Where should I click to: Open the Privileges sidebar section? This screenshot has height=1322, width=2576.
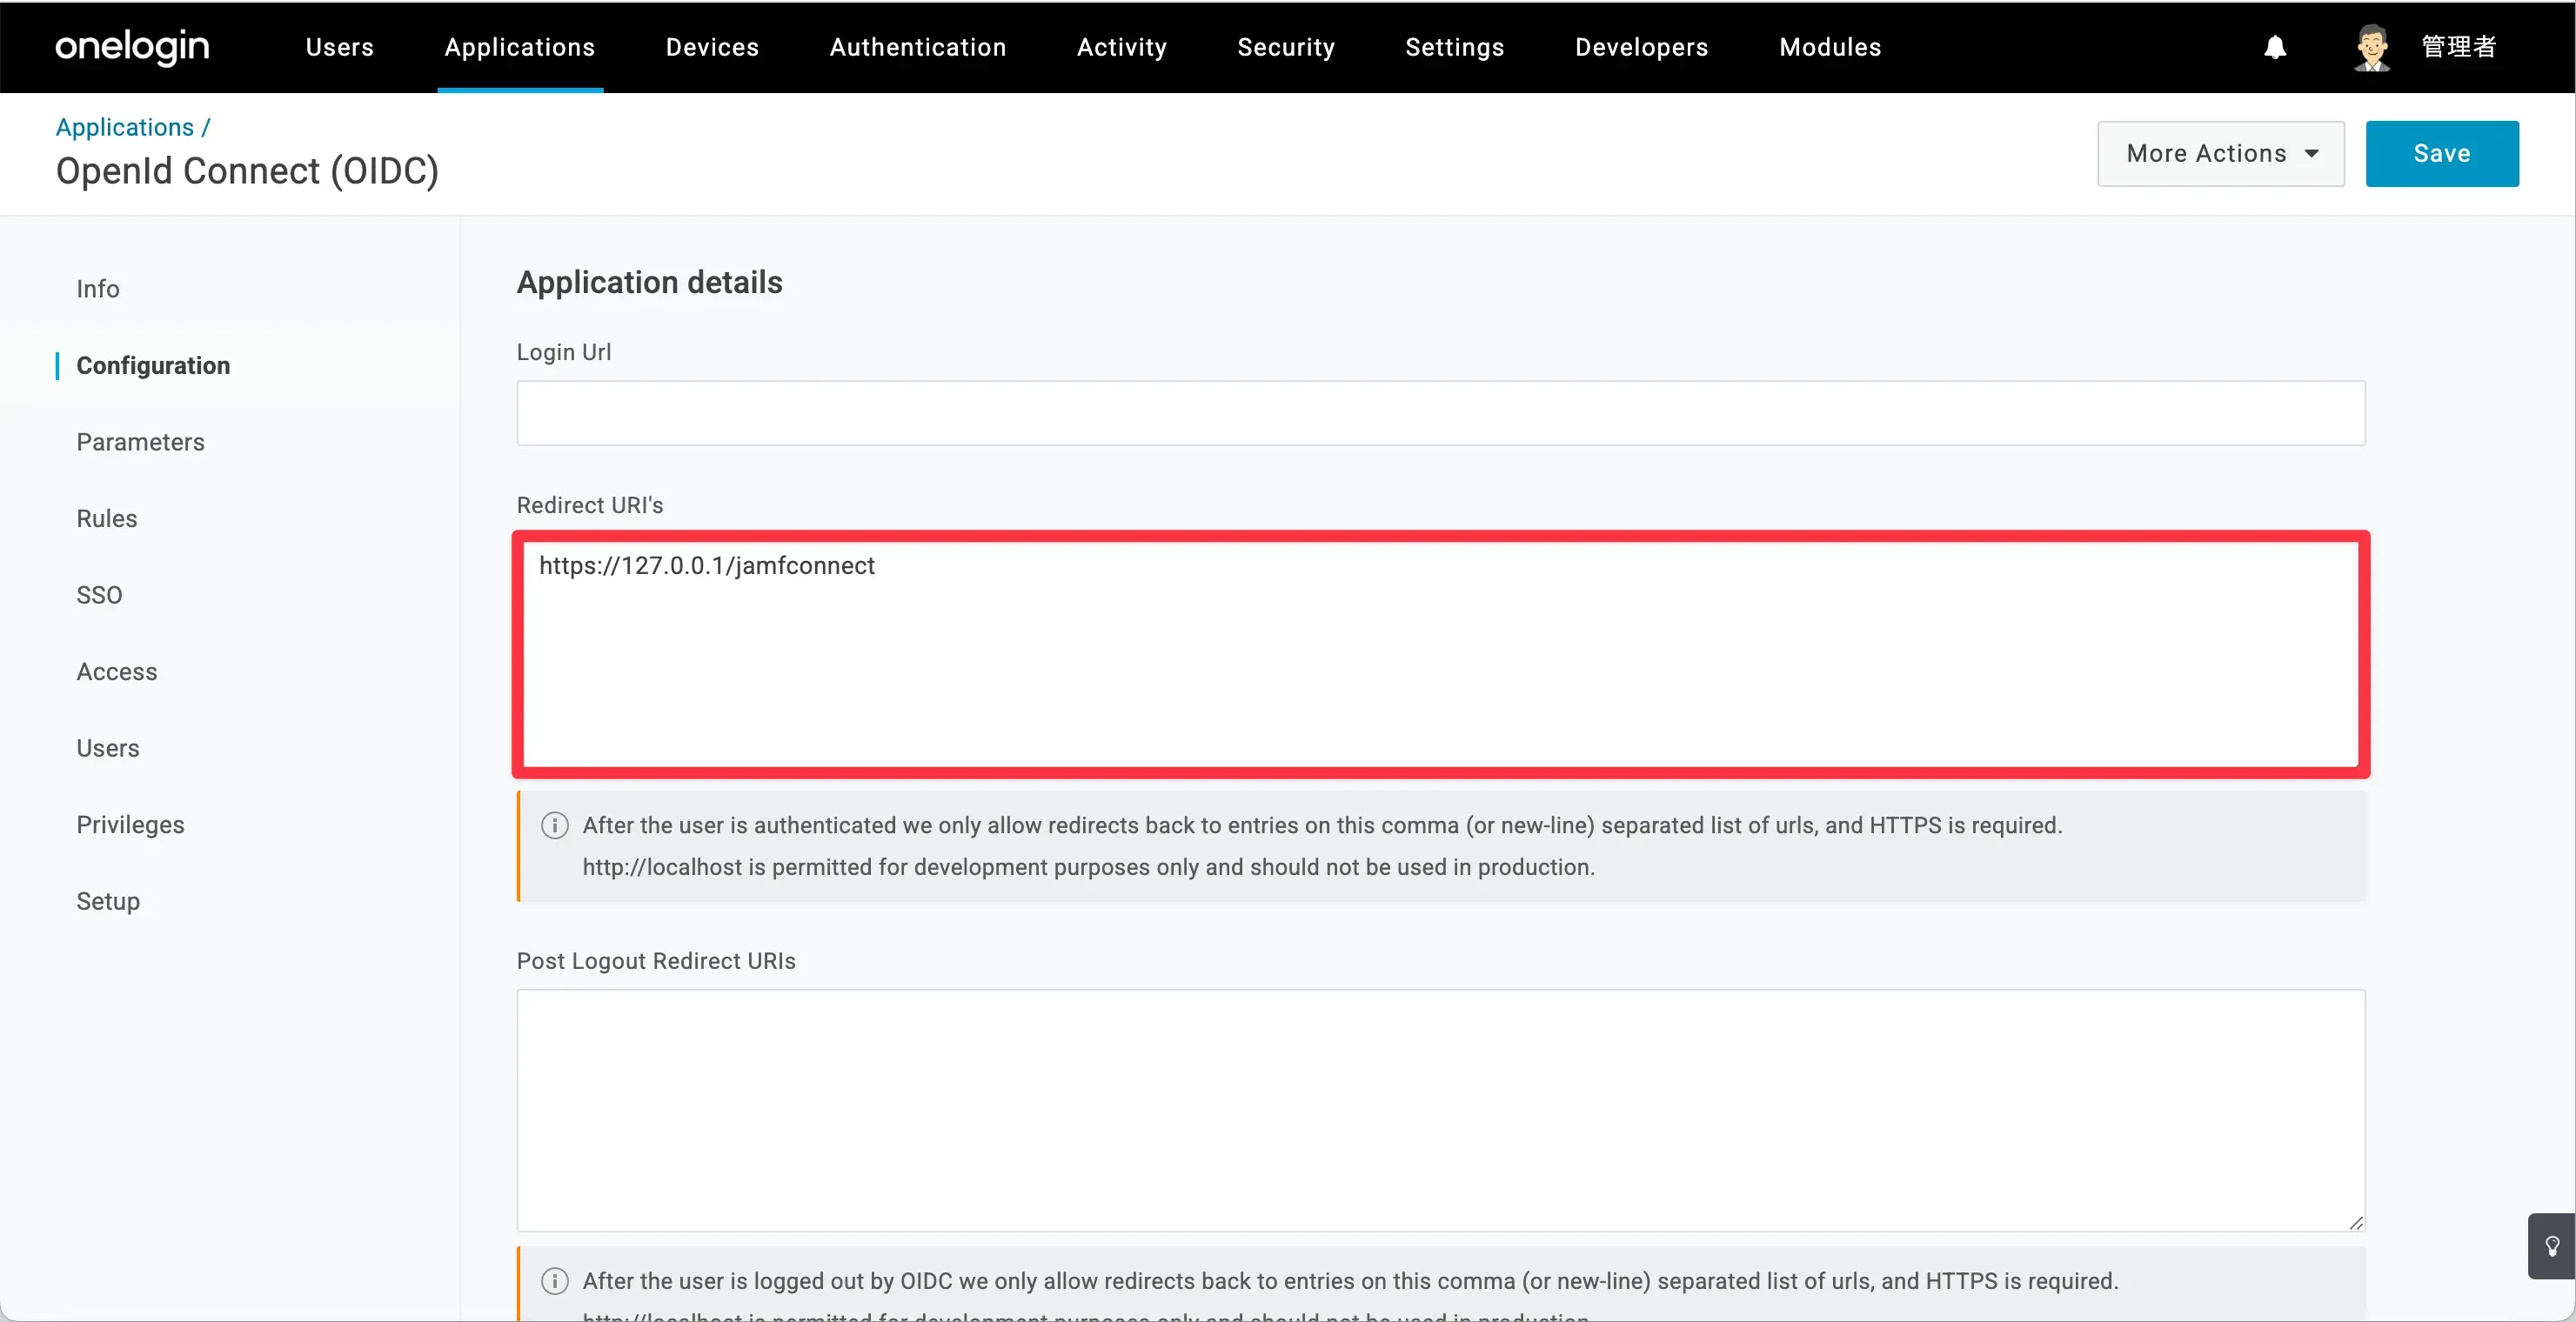130,825
